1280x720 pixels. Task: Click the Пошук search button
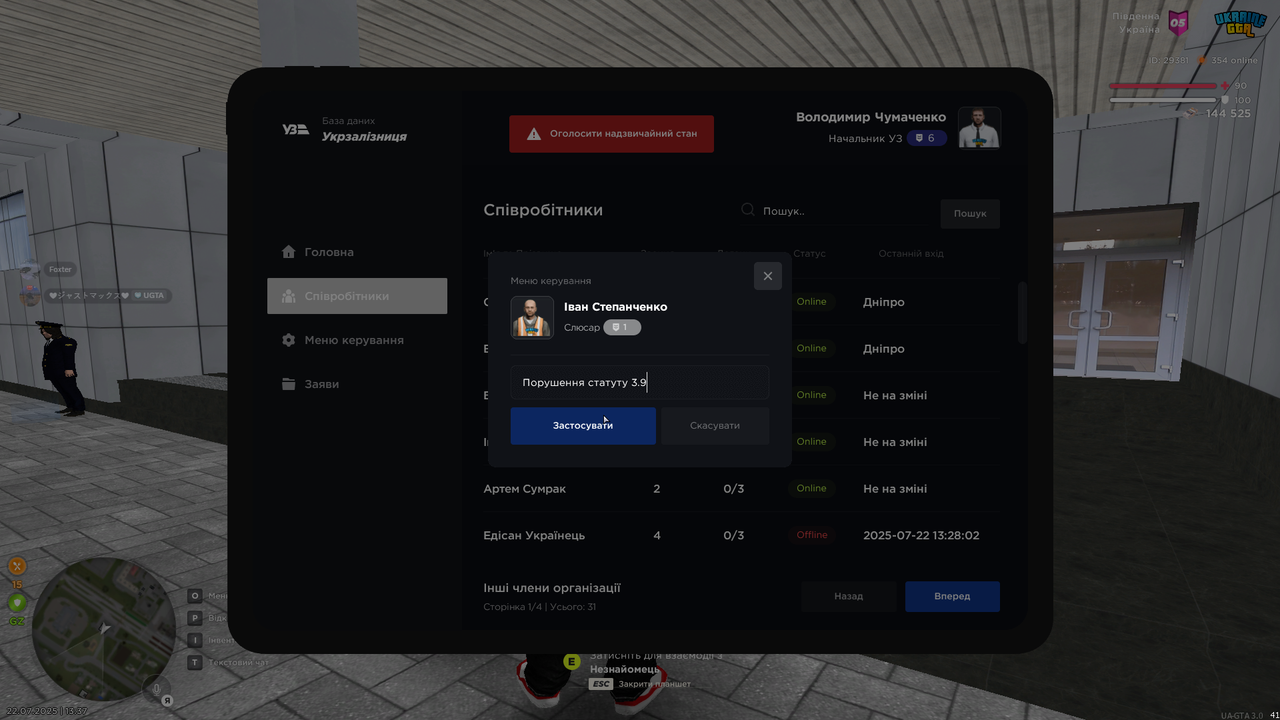[x=970, y=213]
